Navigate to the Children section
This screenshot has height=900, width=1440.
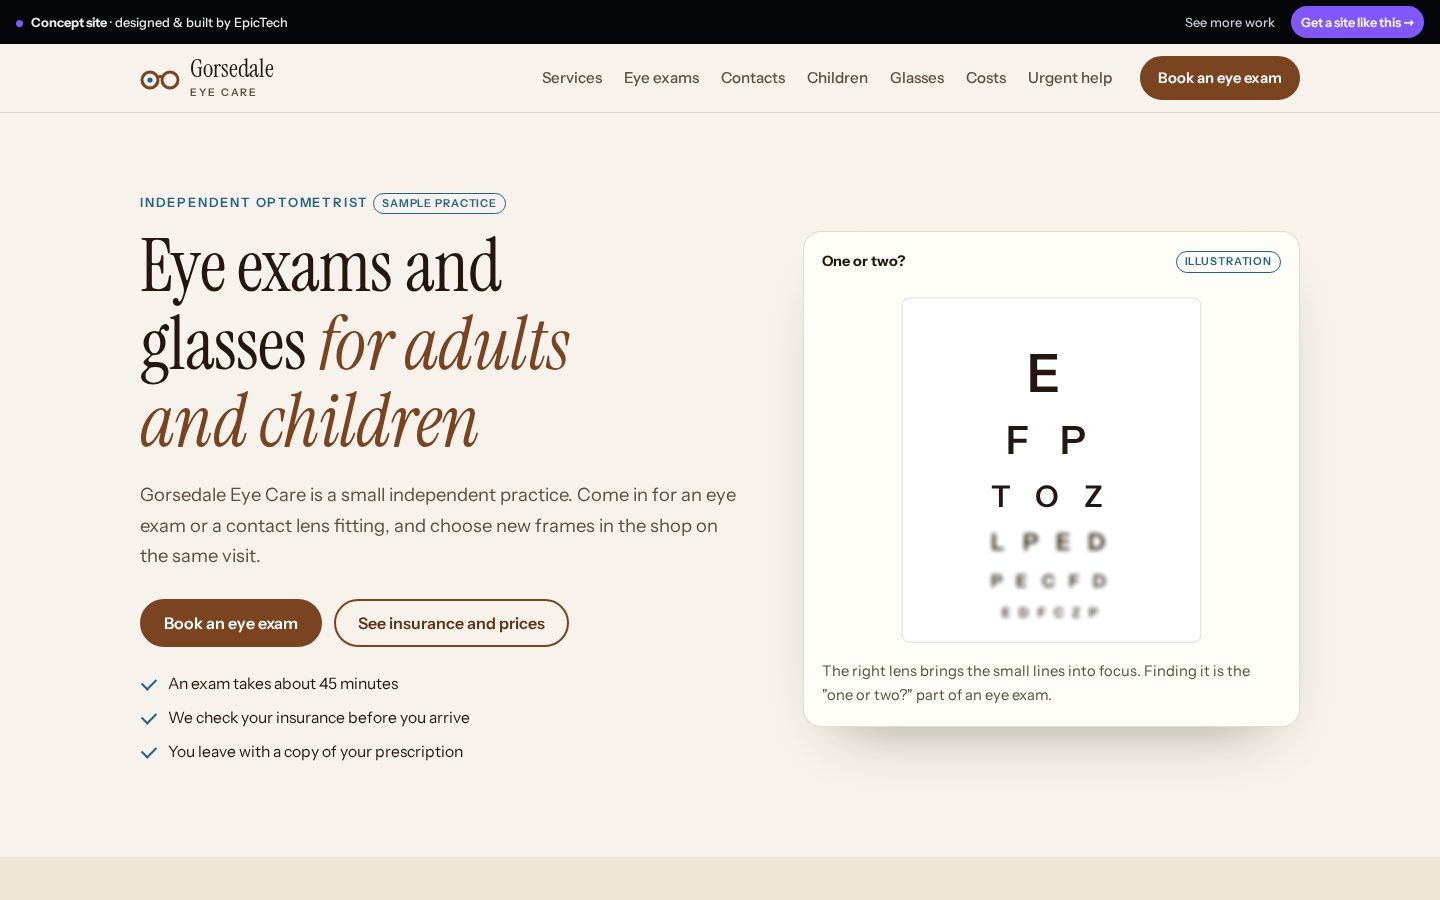click(837, 78)
